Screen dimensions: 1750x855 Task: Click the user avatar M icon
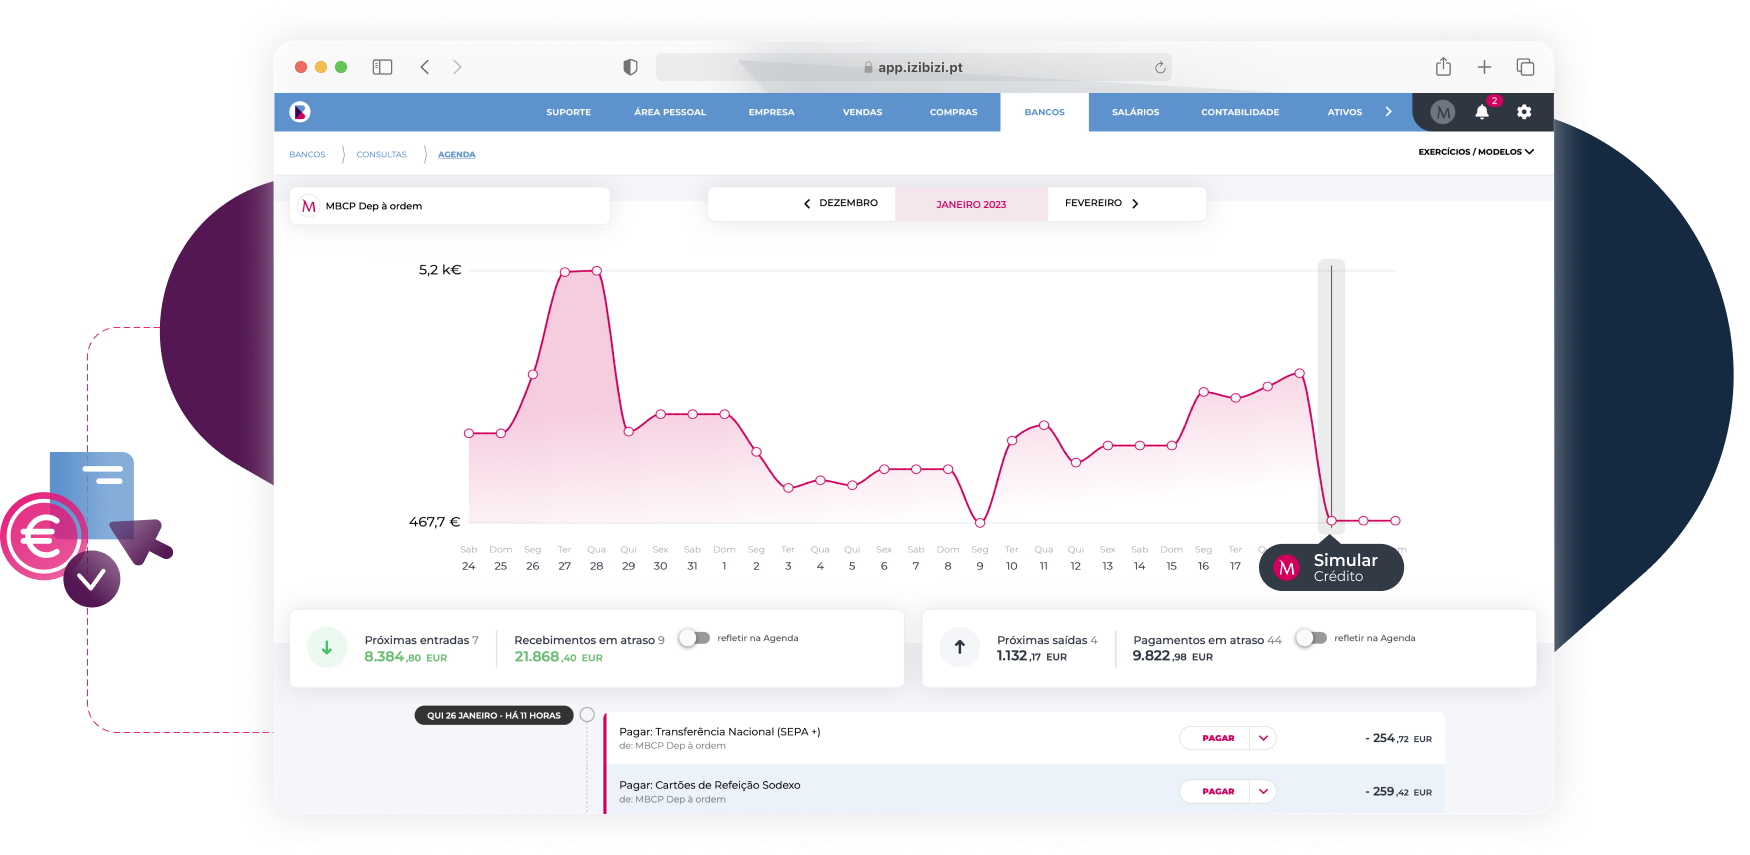pos(1442,112)
